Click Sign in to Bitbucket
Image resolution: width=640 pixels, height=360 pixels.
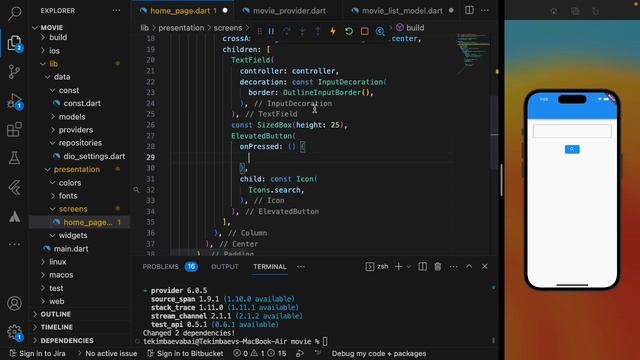point(186,353)
